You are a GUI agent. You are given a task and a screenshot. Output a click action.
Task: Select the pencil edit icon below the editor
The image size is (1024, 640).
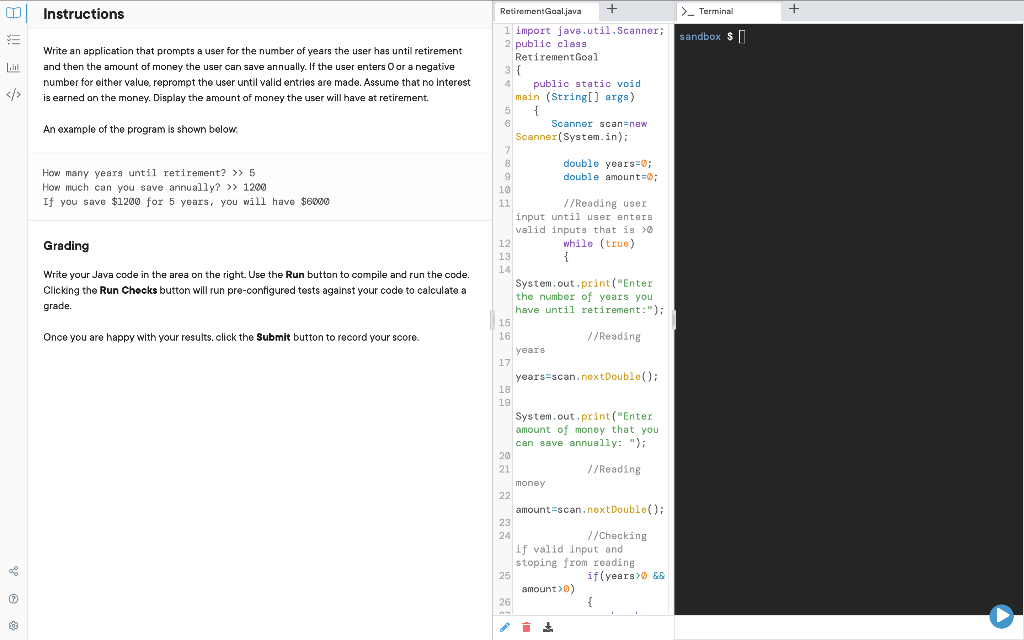coord(504,626)
